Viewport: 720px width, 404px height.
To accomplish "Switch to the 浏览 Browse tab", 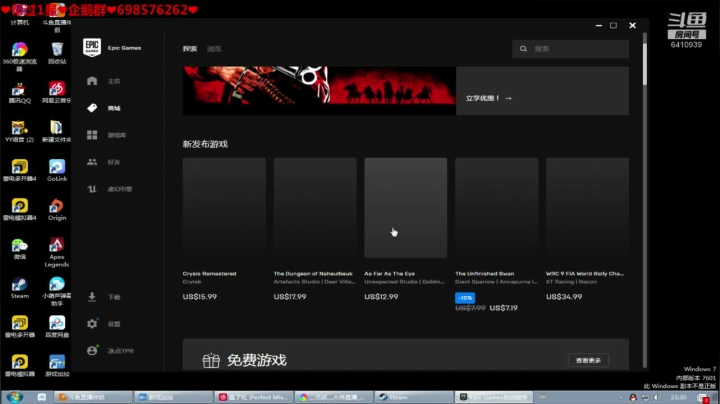I will (x=214, y=49).
